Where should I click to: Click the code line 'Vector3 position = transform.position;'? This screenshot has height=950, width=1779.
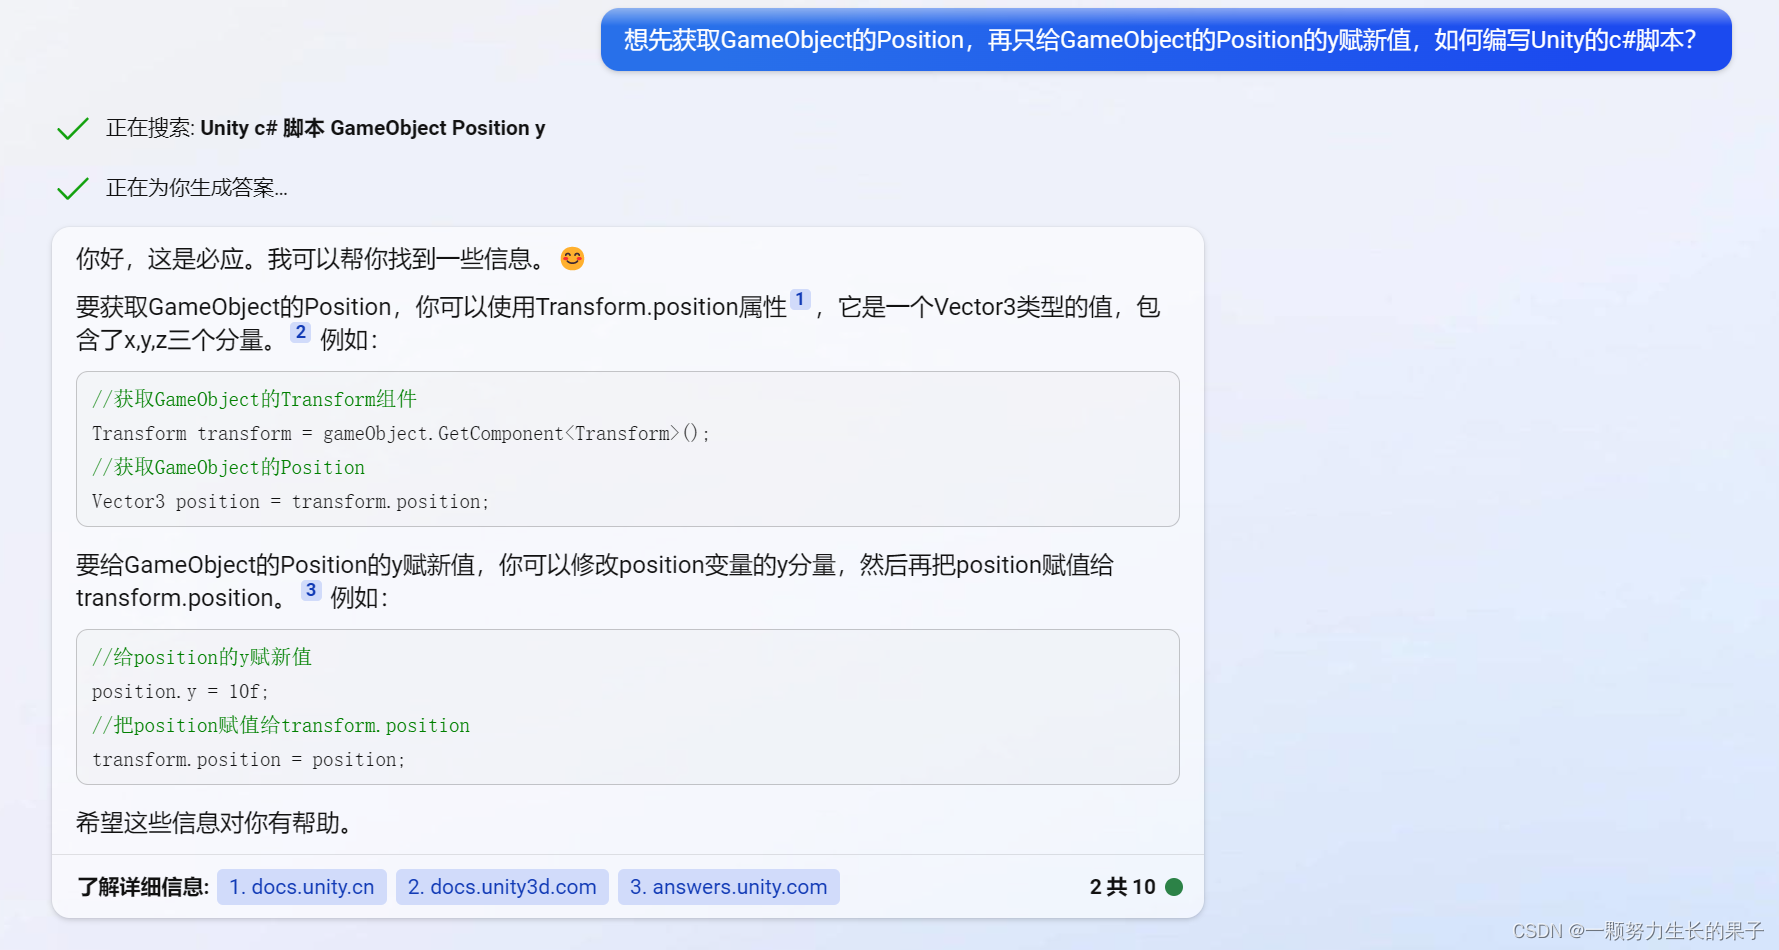point(290,502)
